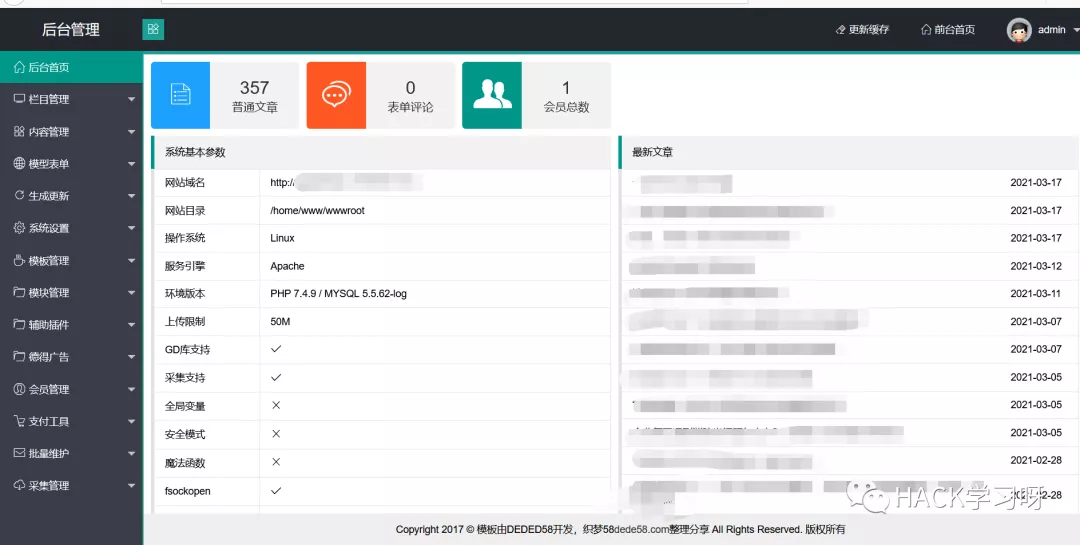This screenshot has width=1080, height=545.
Task: Click the grid icon beside 内容管理
Action: coord(19,132)
